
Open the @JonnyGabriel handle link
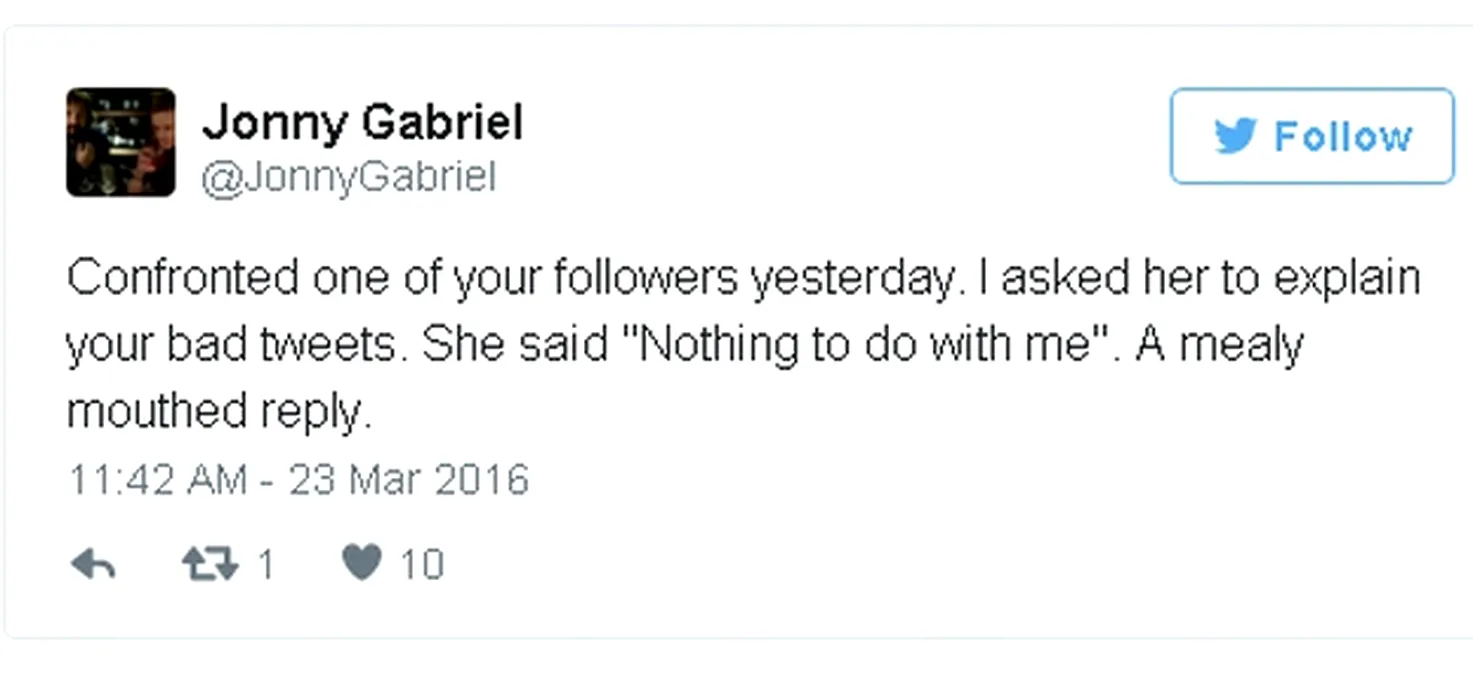point(348,177)
